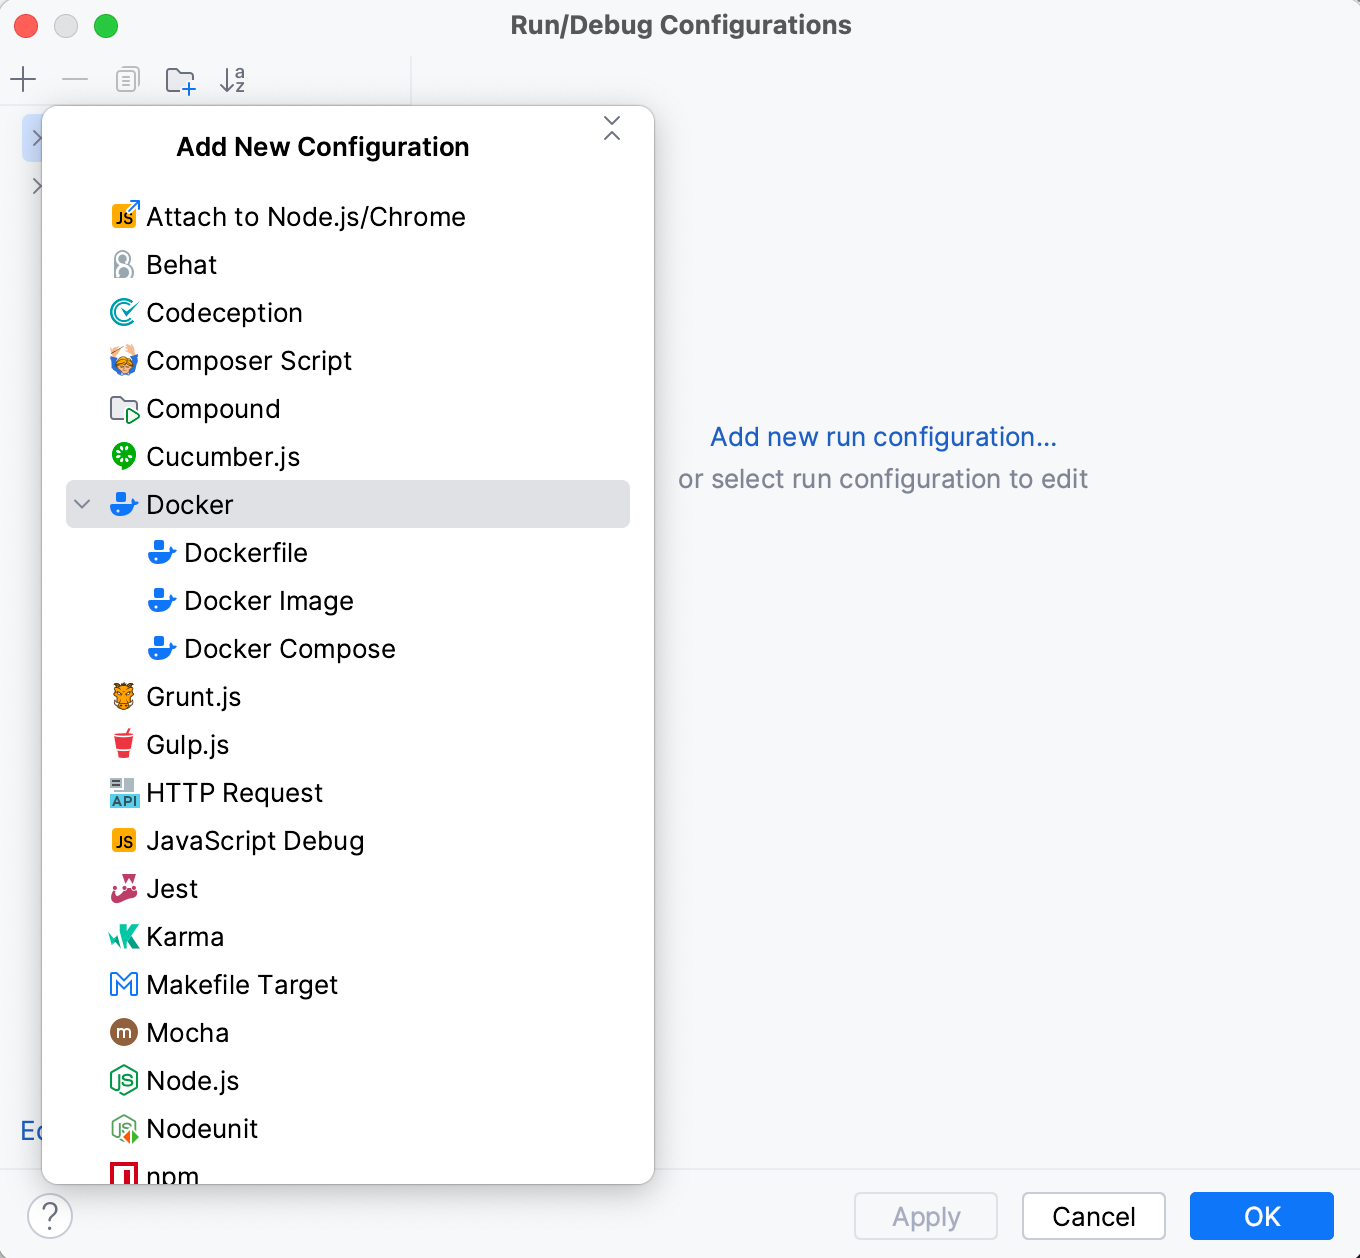Image resolution: width=1360 pixels, height=1258 pixels.
Task: Select the Jest configuration type
Action: click(x=172, y=888)
